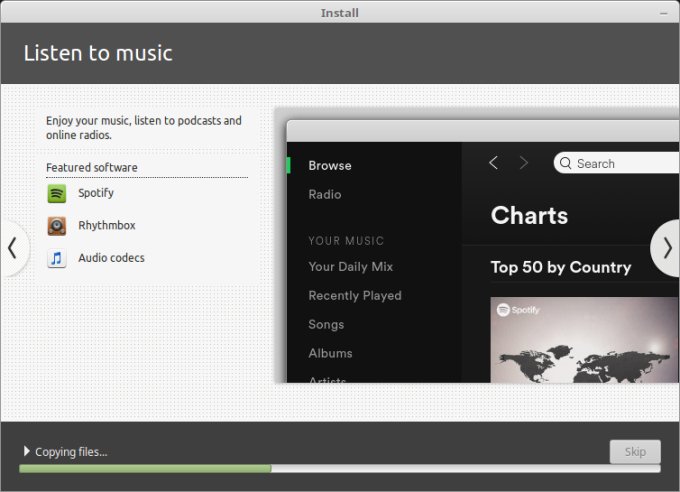The width and height of the screenshot is (680, 492).
Task: Select Radio in the Spotify sidebar
Action: (x=325, y=194)
